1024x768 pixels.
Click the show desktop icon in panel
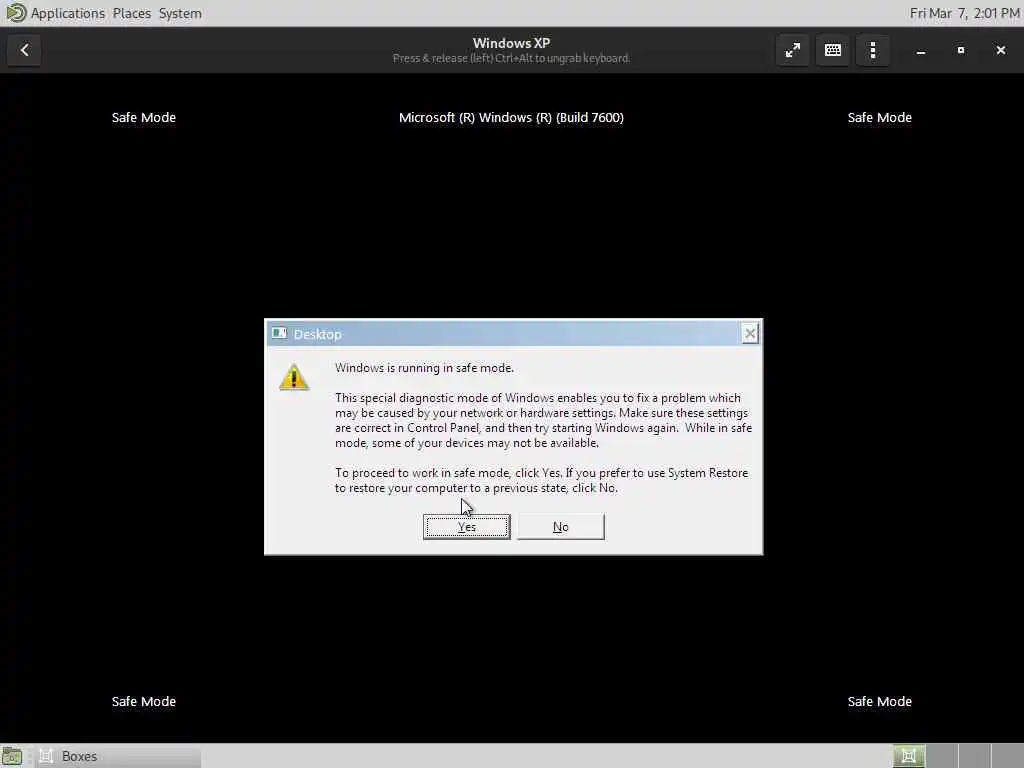12,756
